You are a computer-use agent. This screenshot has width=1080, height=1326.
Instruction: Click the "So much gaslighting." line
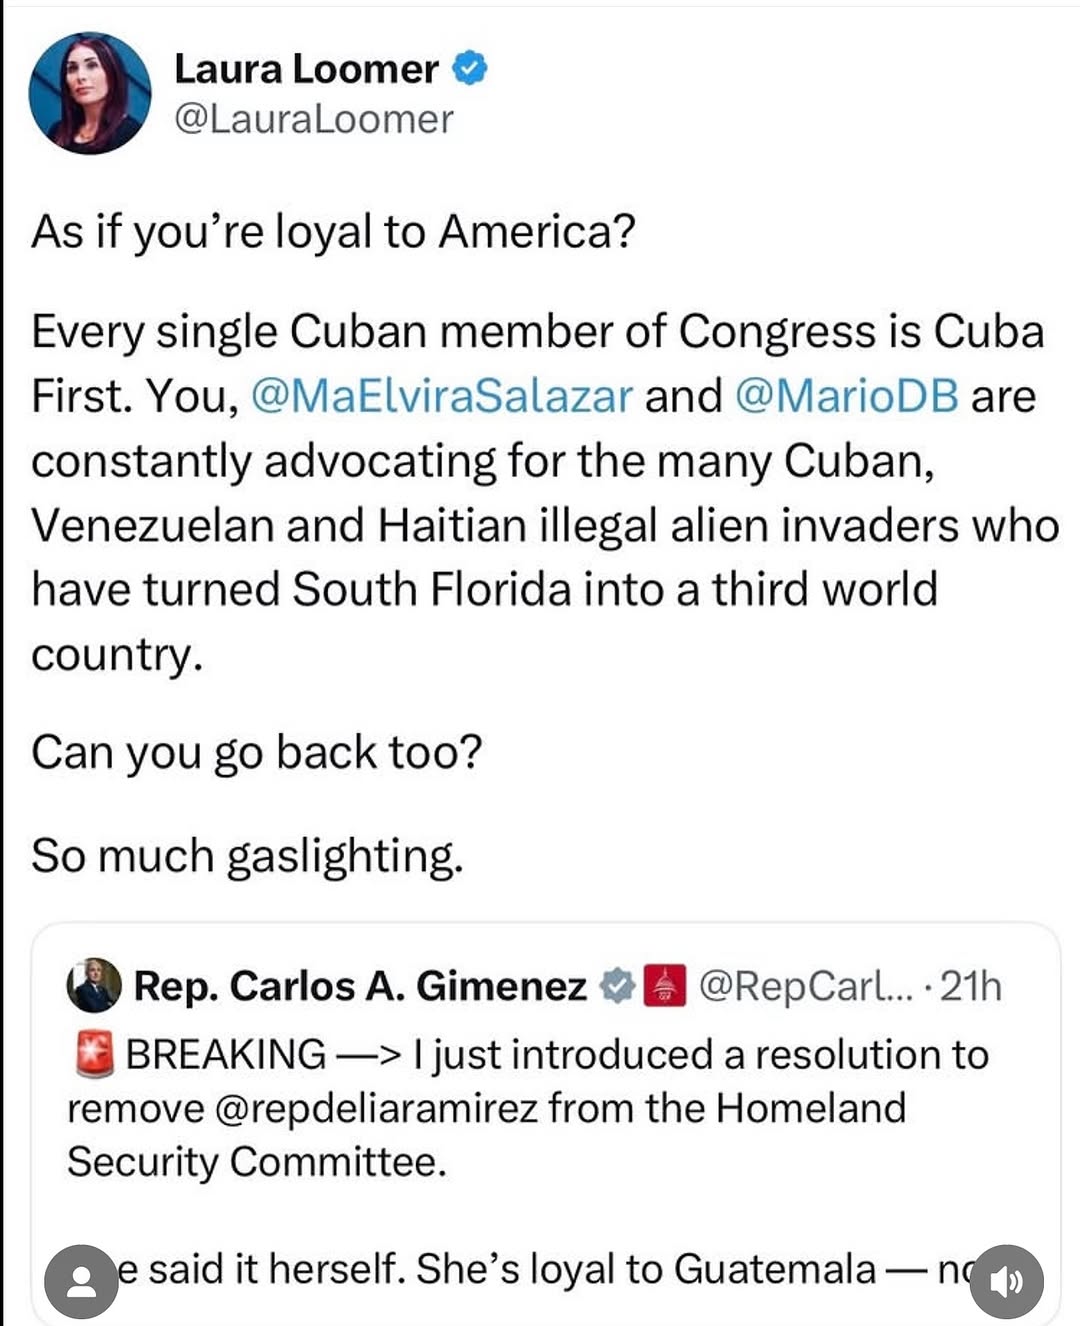pyautogui.click(x=247, y=856)
